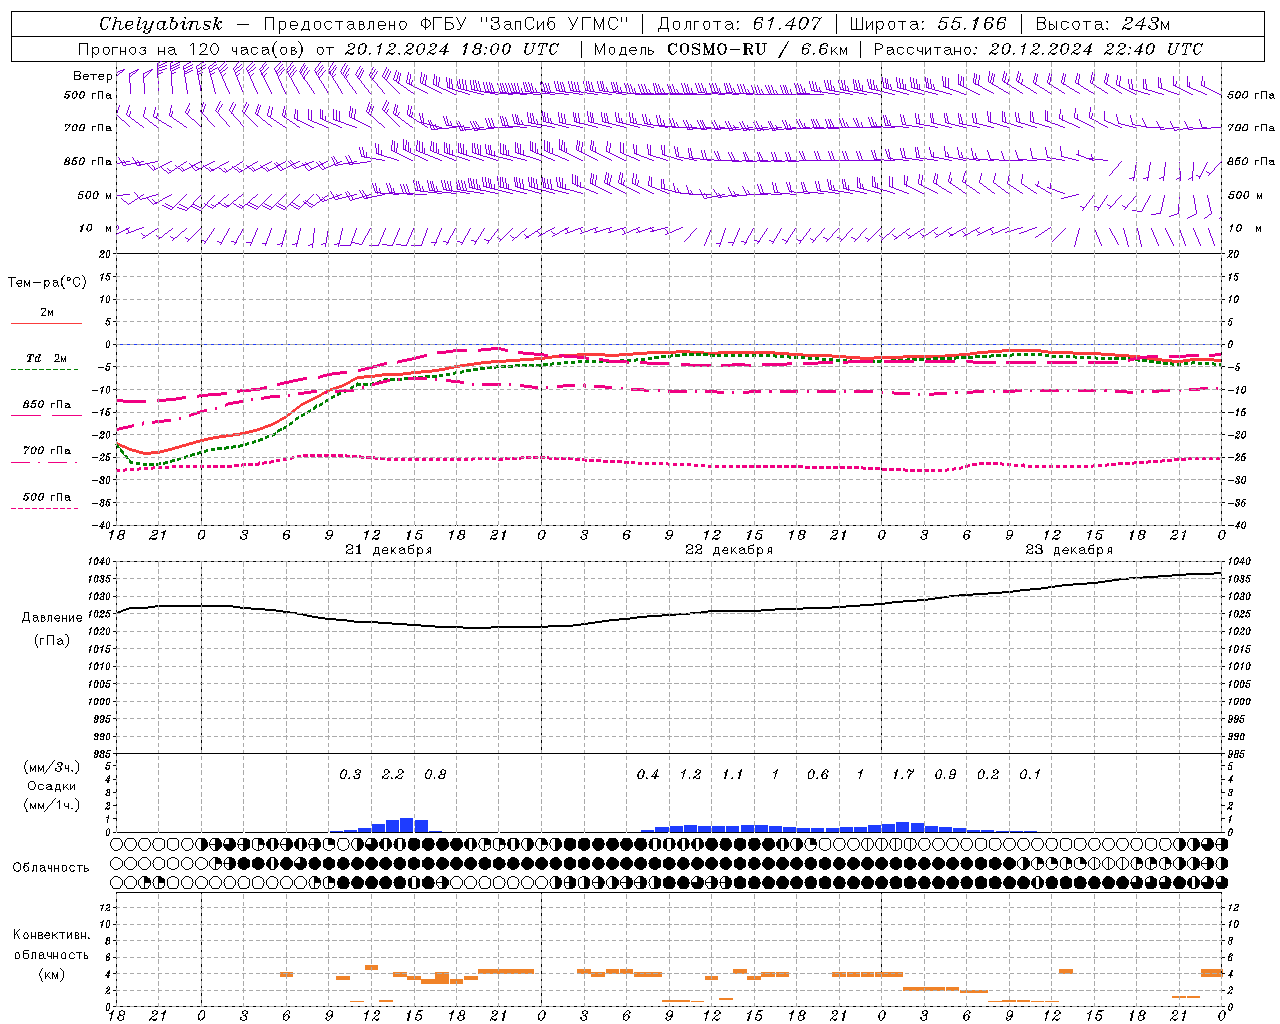Screen dimensions: 1280x1024
Task: Click the 0.9 precipitation amount value
Action: tap(945, 775)
